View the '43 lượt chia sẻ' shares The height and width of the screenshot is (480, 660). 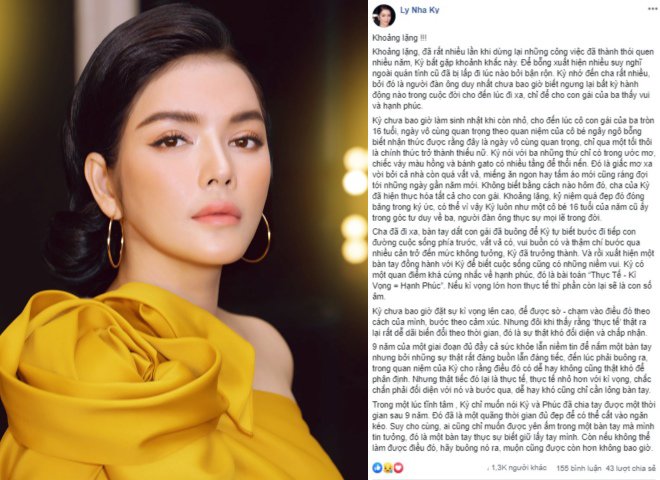[x=631, y=468]
